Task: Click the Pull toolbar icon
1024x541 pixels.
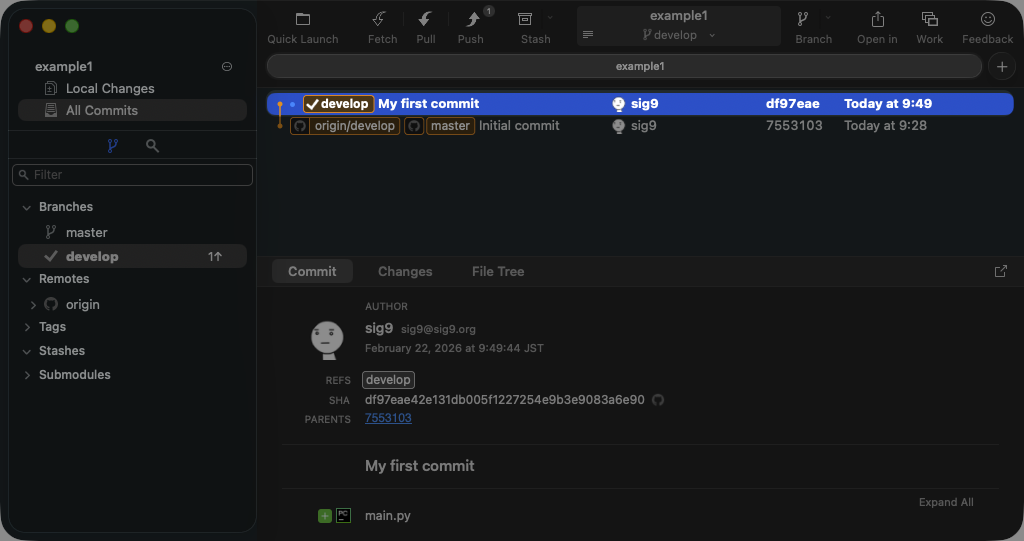Action: pyautogui.click(x=426, y=20)
